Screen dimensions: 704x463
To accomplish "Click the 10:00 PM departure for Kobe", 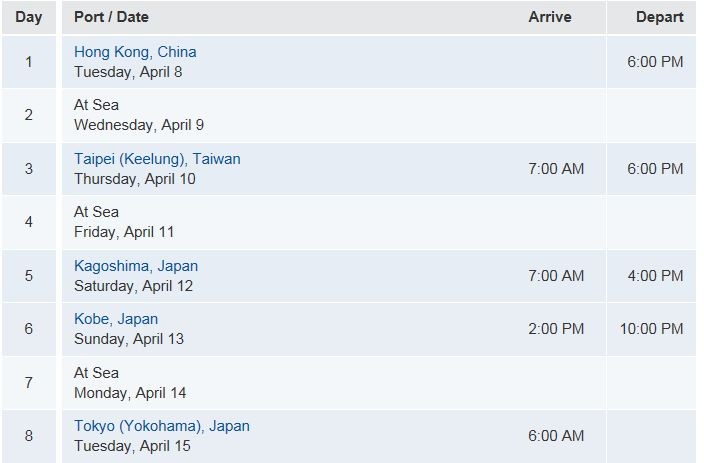I will (651, 329).
